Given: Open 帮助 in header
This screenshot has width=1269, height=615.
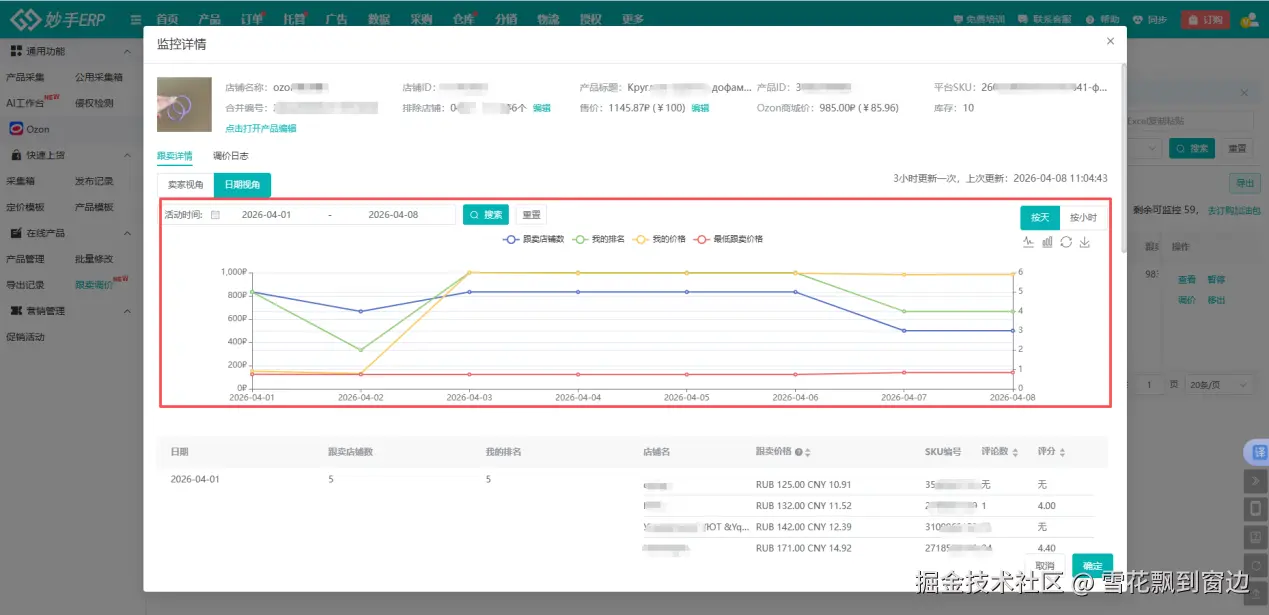Looking at the screenshot, I should 1103,19.
